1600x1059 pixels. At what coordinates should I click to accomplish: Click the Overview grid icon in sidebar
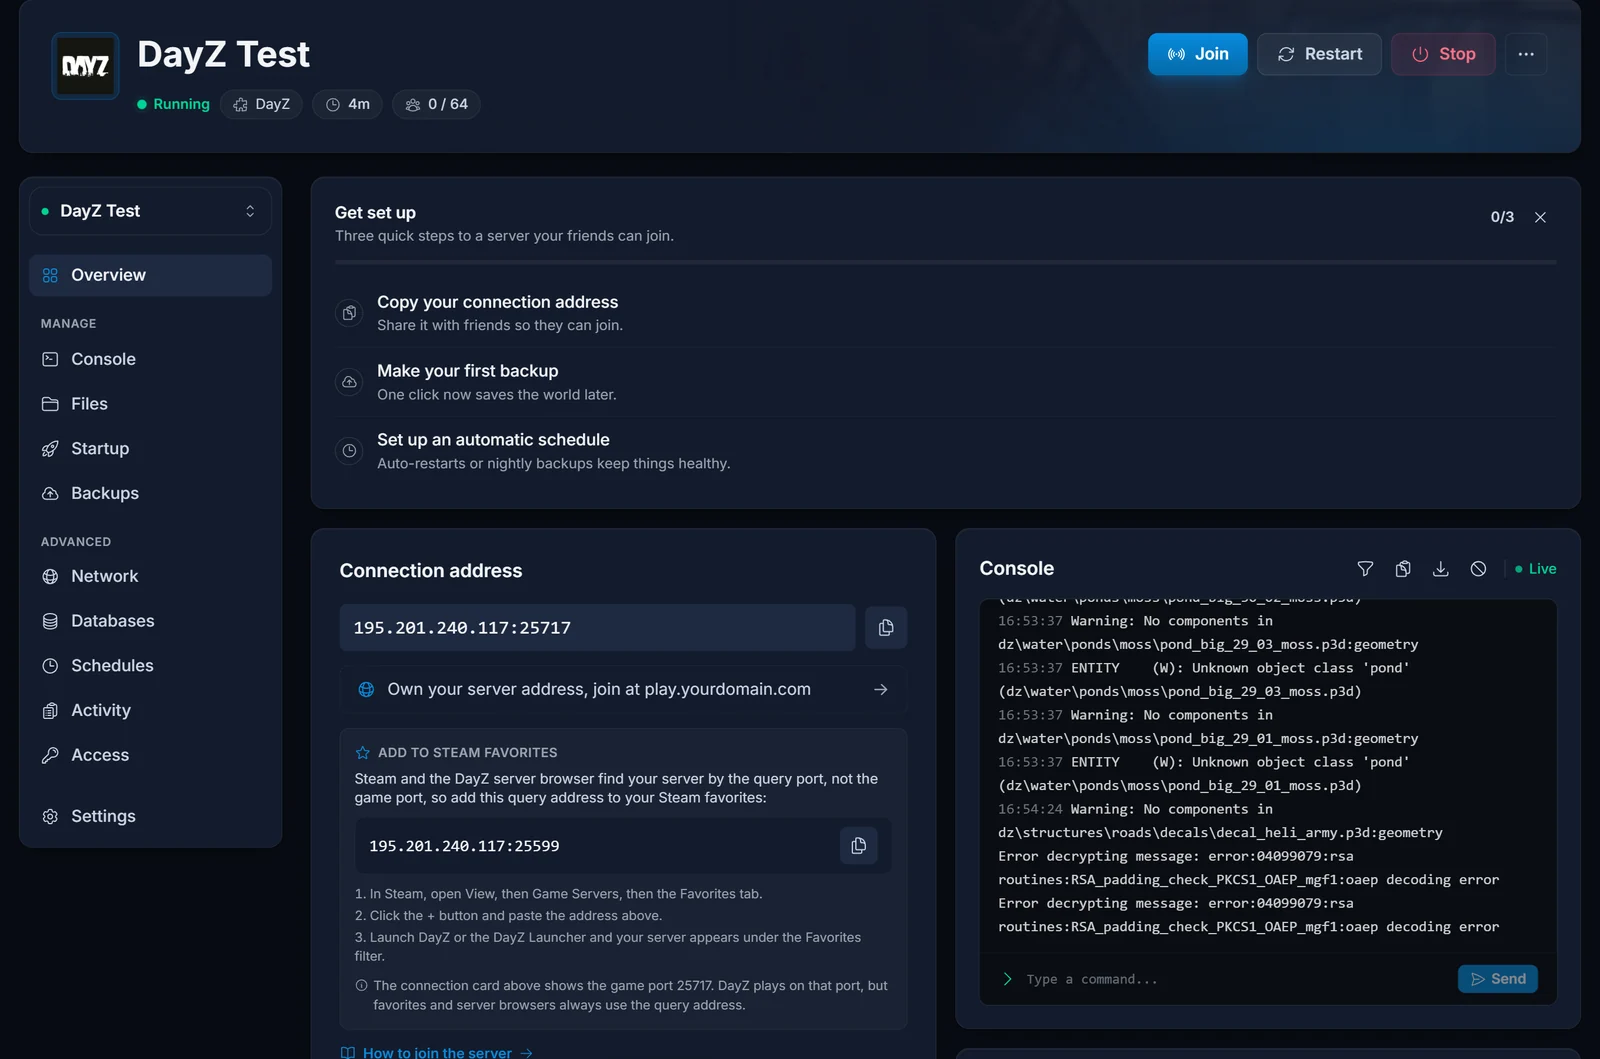tap(50, 275)
